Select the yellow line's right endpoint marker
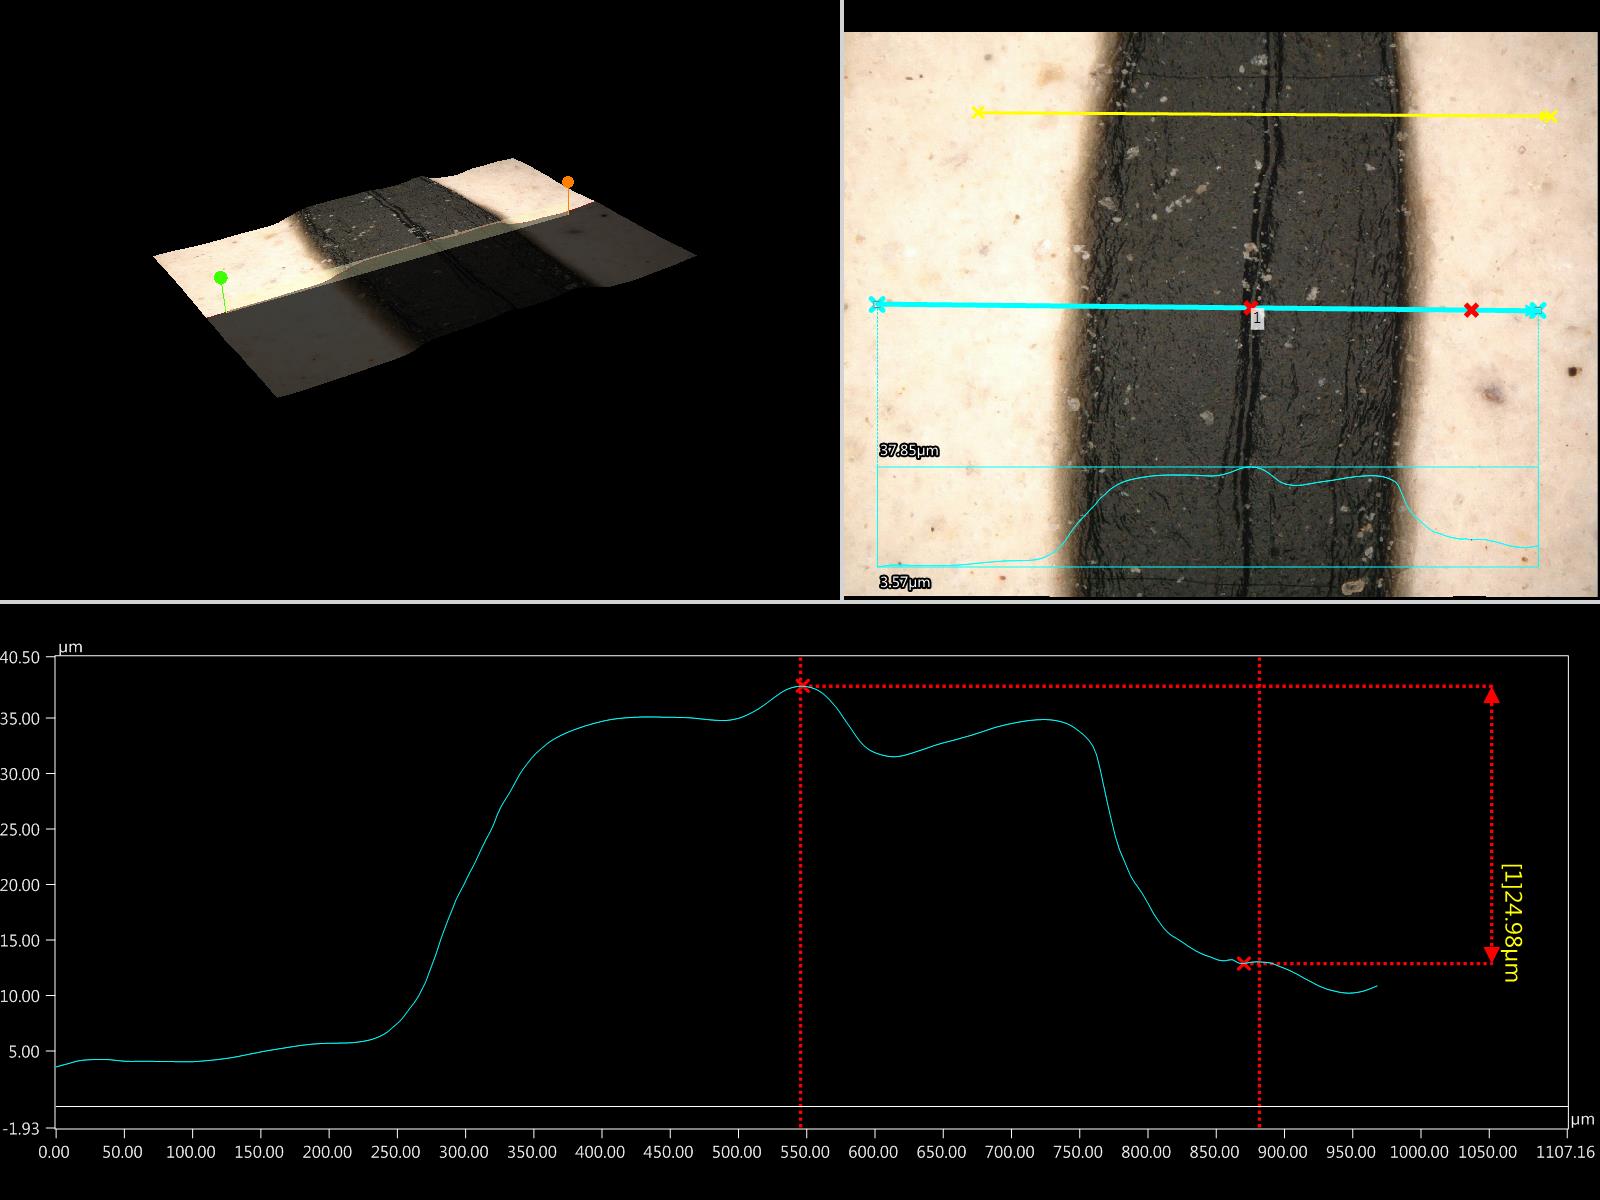1600x1200 pixels. click(x=1548, y=117)
